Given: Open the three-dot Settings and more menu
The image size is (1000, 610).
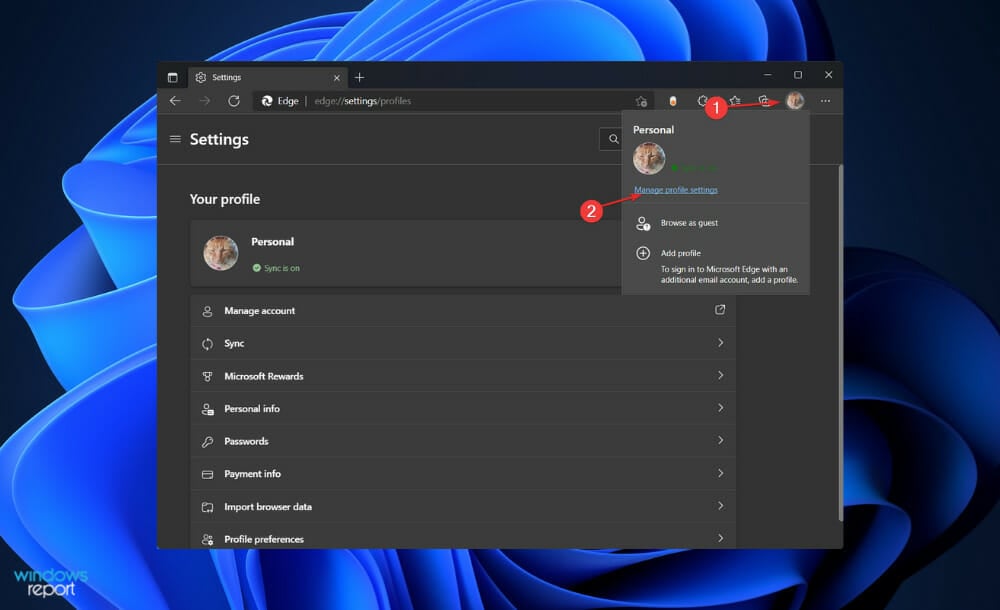Looking at the screenshot, I should [x=825, y=101].
